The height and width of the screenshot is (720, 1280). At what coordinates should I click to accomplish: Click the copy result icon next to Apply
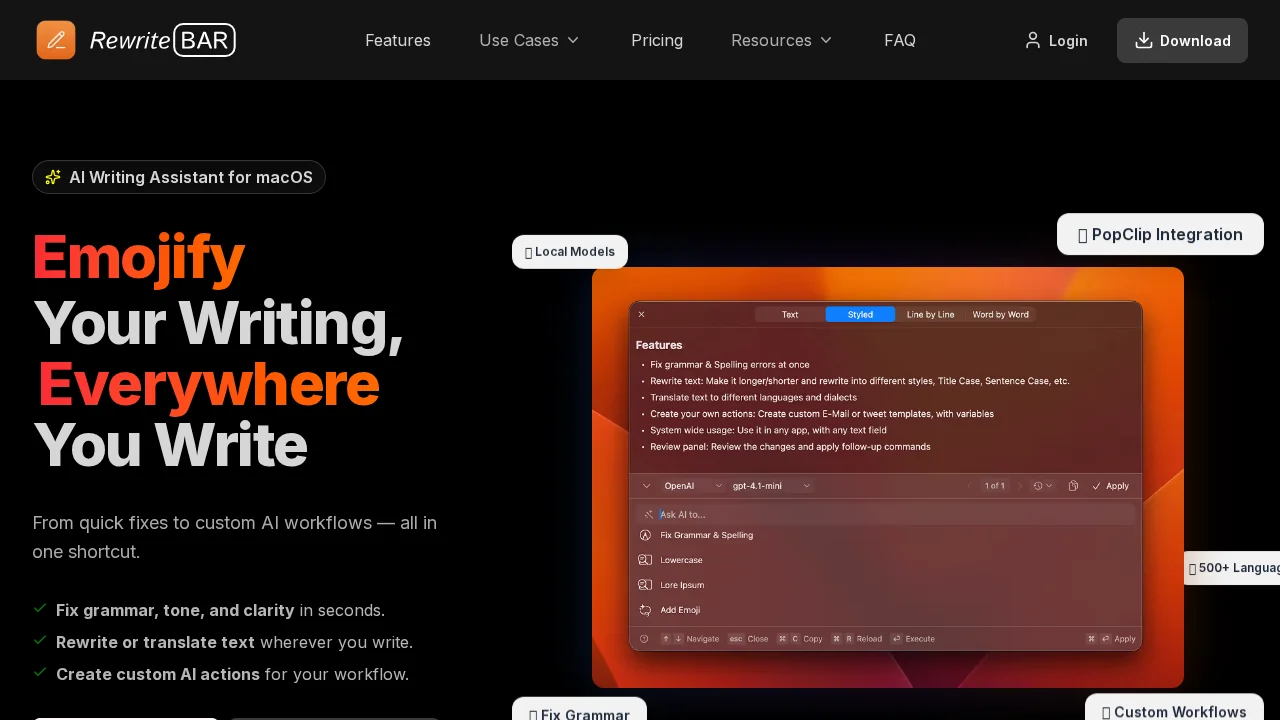coord(1073,486)
